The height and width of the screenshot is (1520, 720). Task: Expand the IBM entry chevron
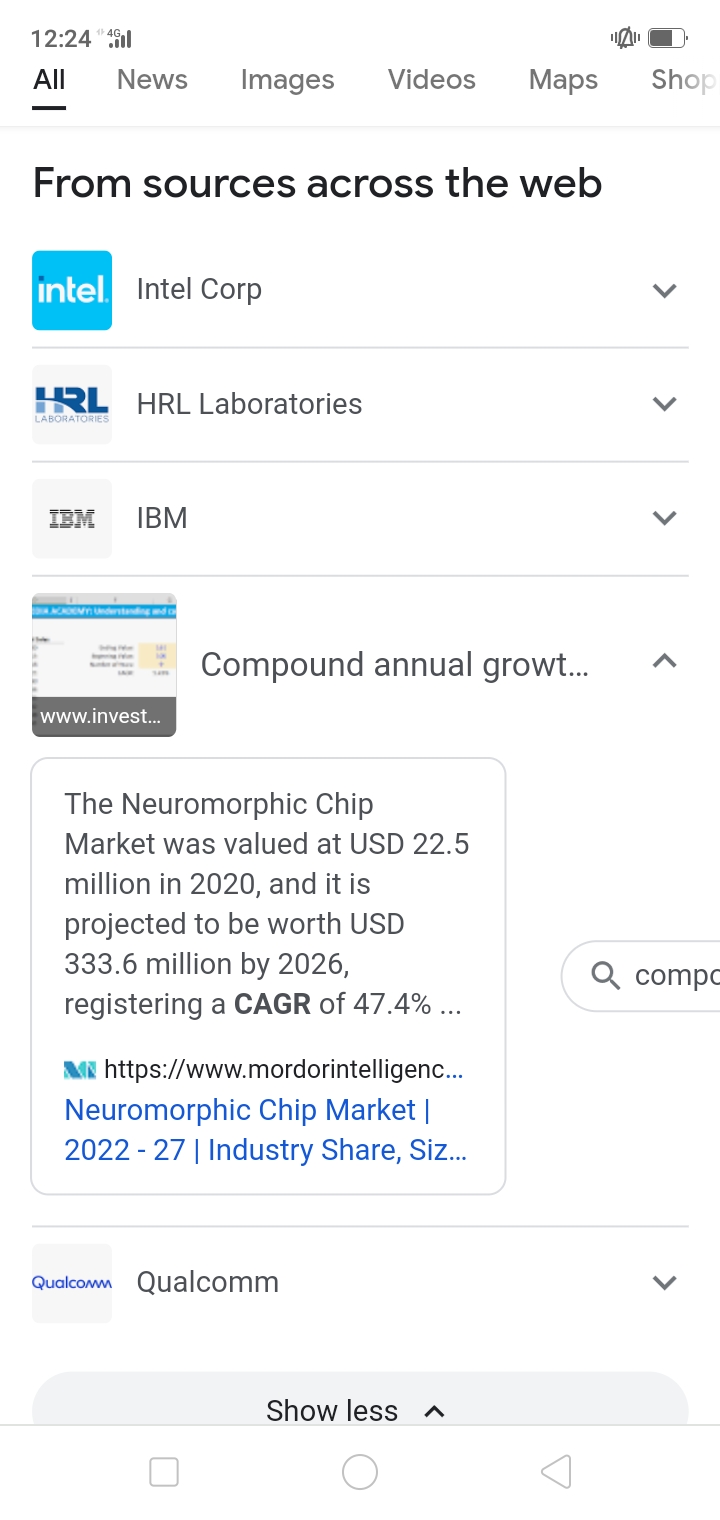pyautogui.click(x=665, y=518)
